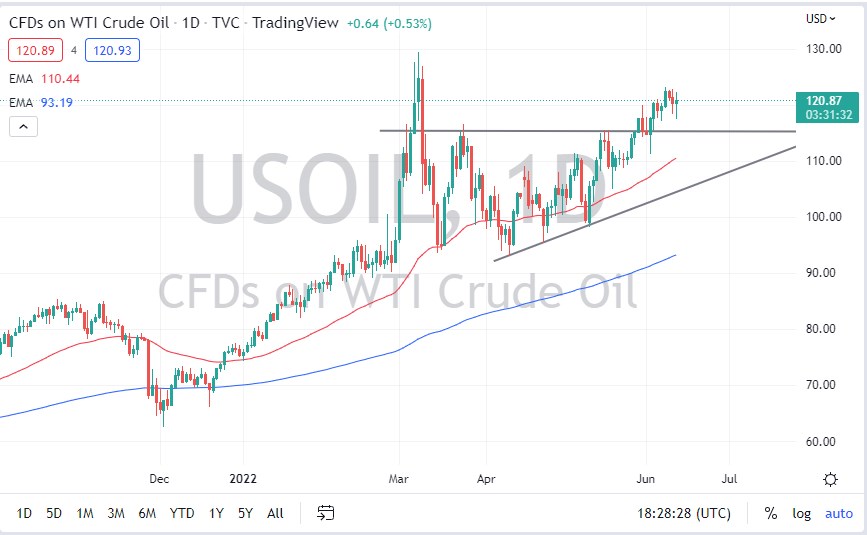Toggle auto scale option
This screenshot has width=867, height=535.
[838, 513]
